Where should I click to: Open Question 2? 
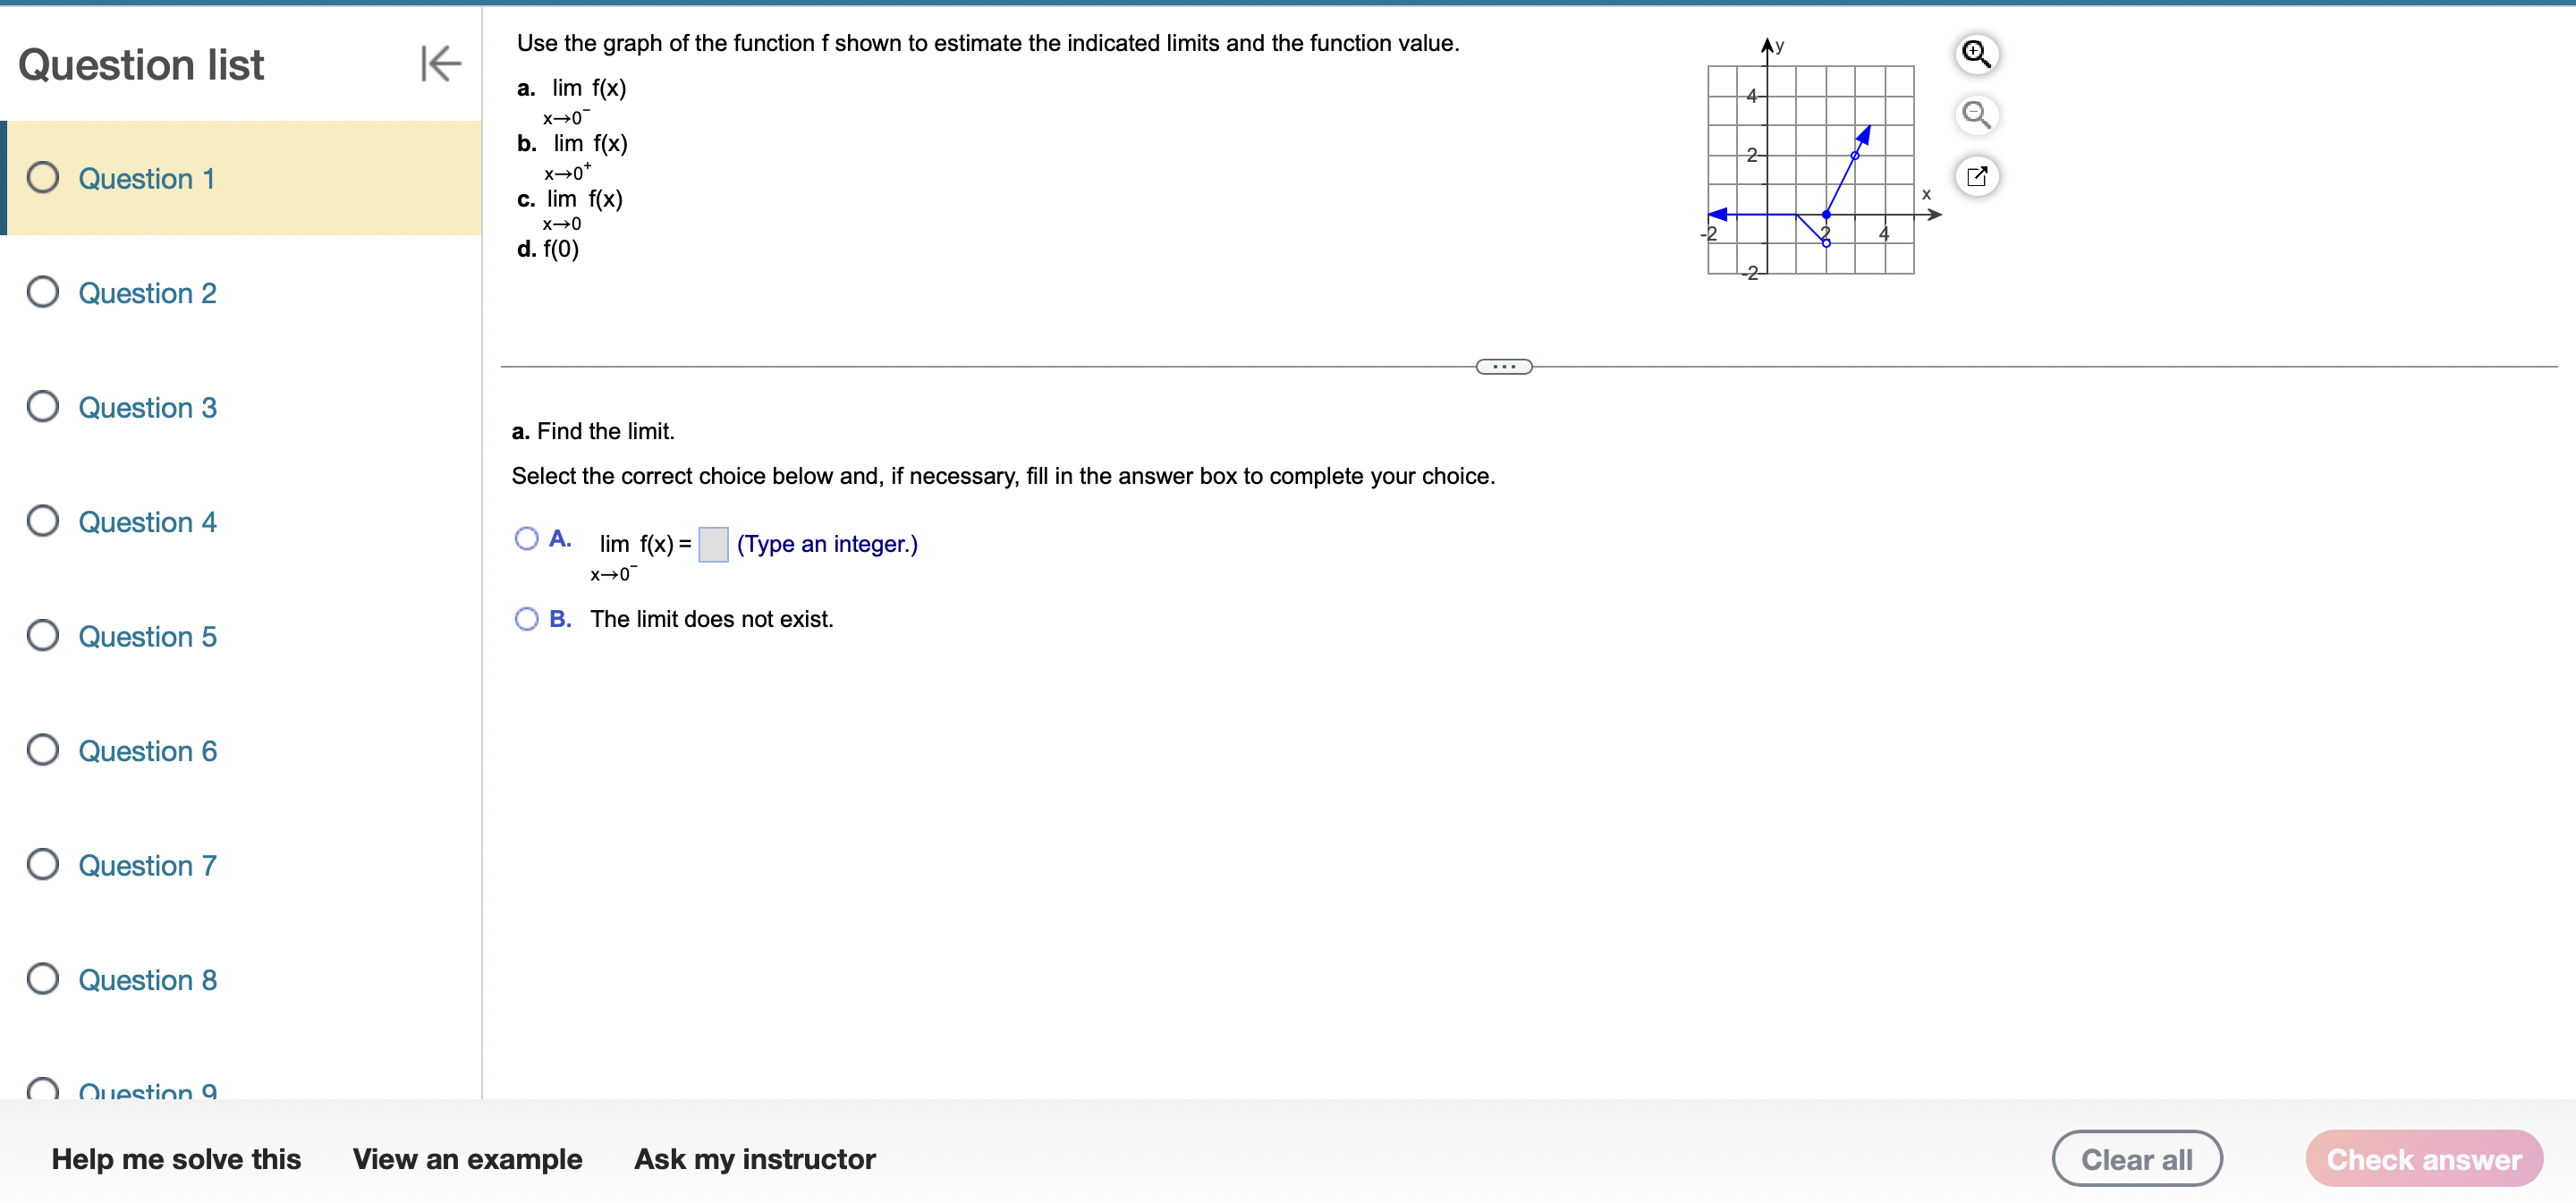pyautogui.click(x=147, y=293)
